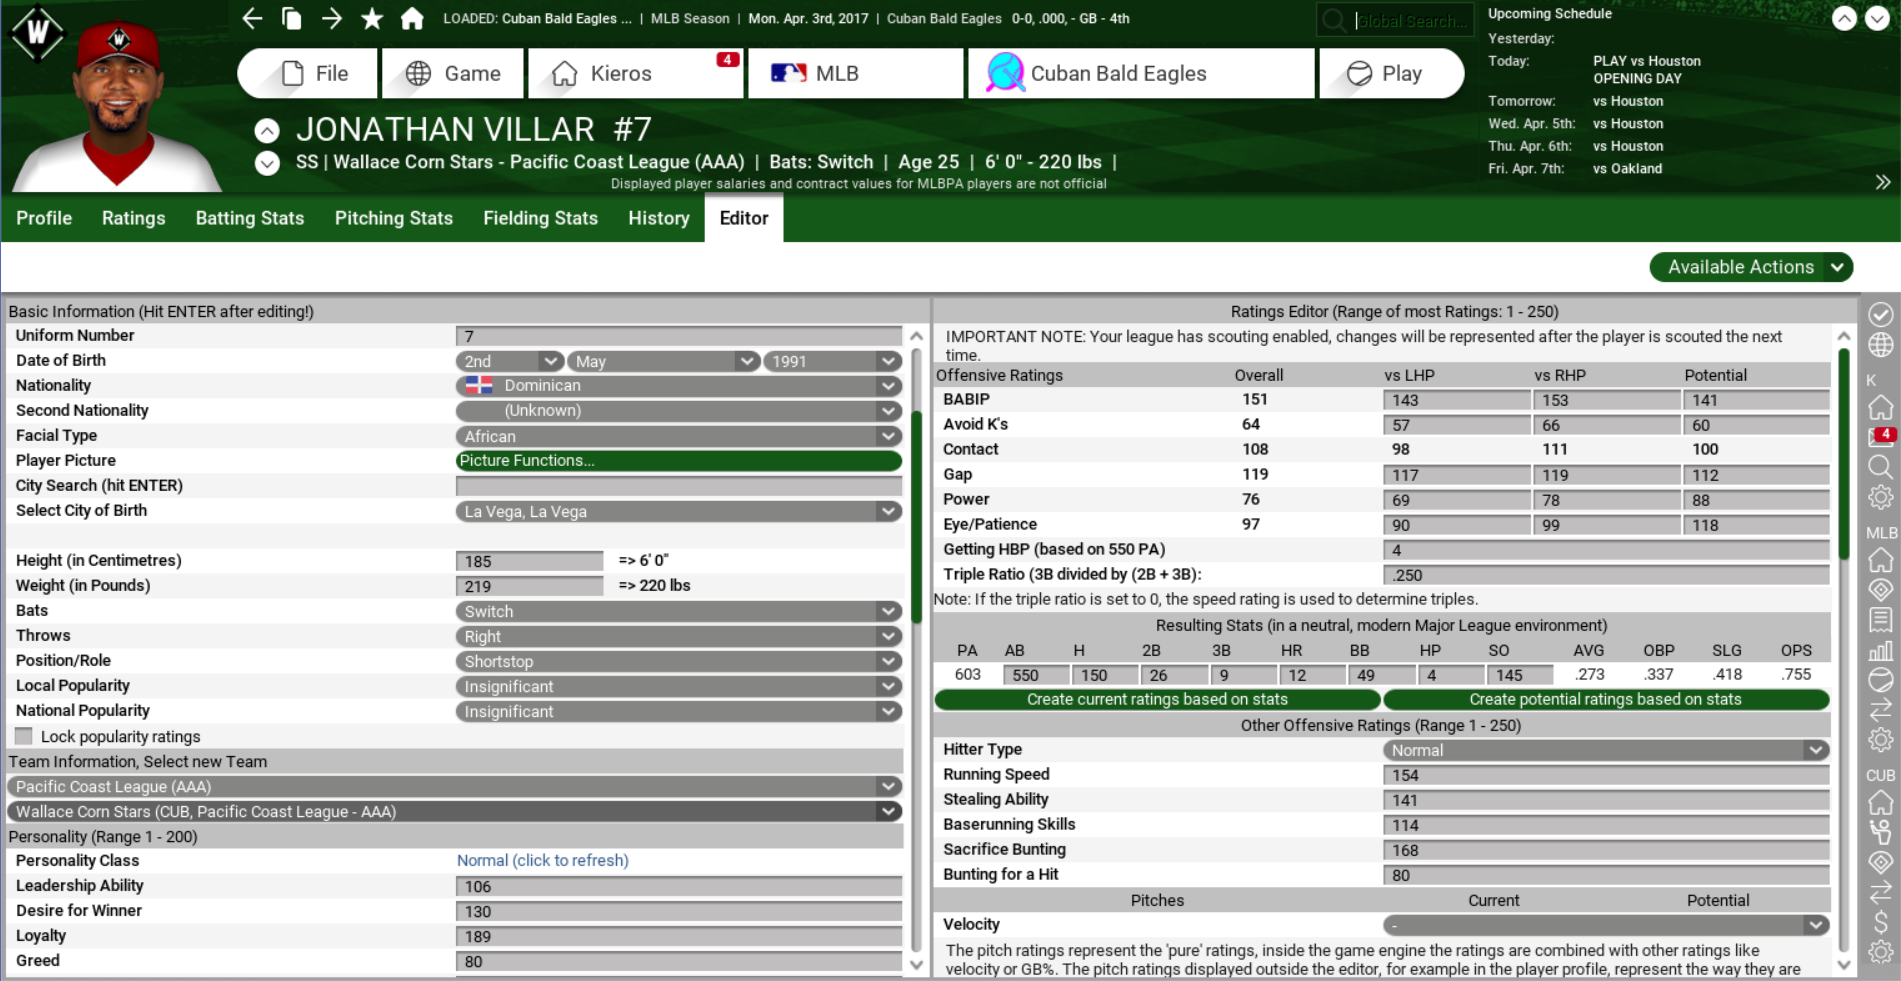The width and height of the screenshot is (1901, 981).
Task: Toggle the Lock popularity ratings checkbox
Action: pyautogui.click(x=24, y=736)
